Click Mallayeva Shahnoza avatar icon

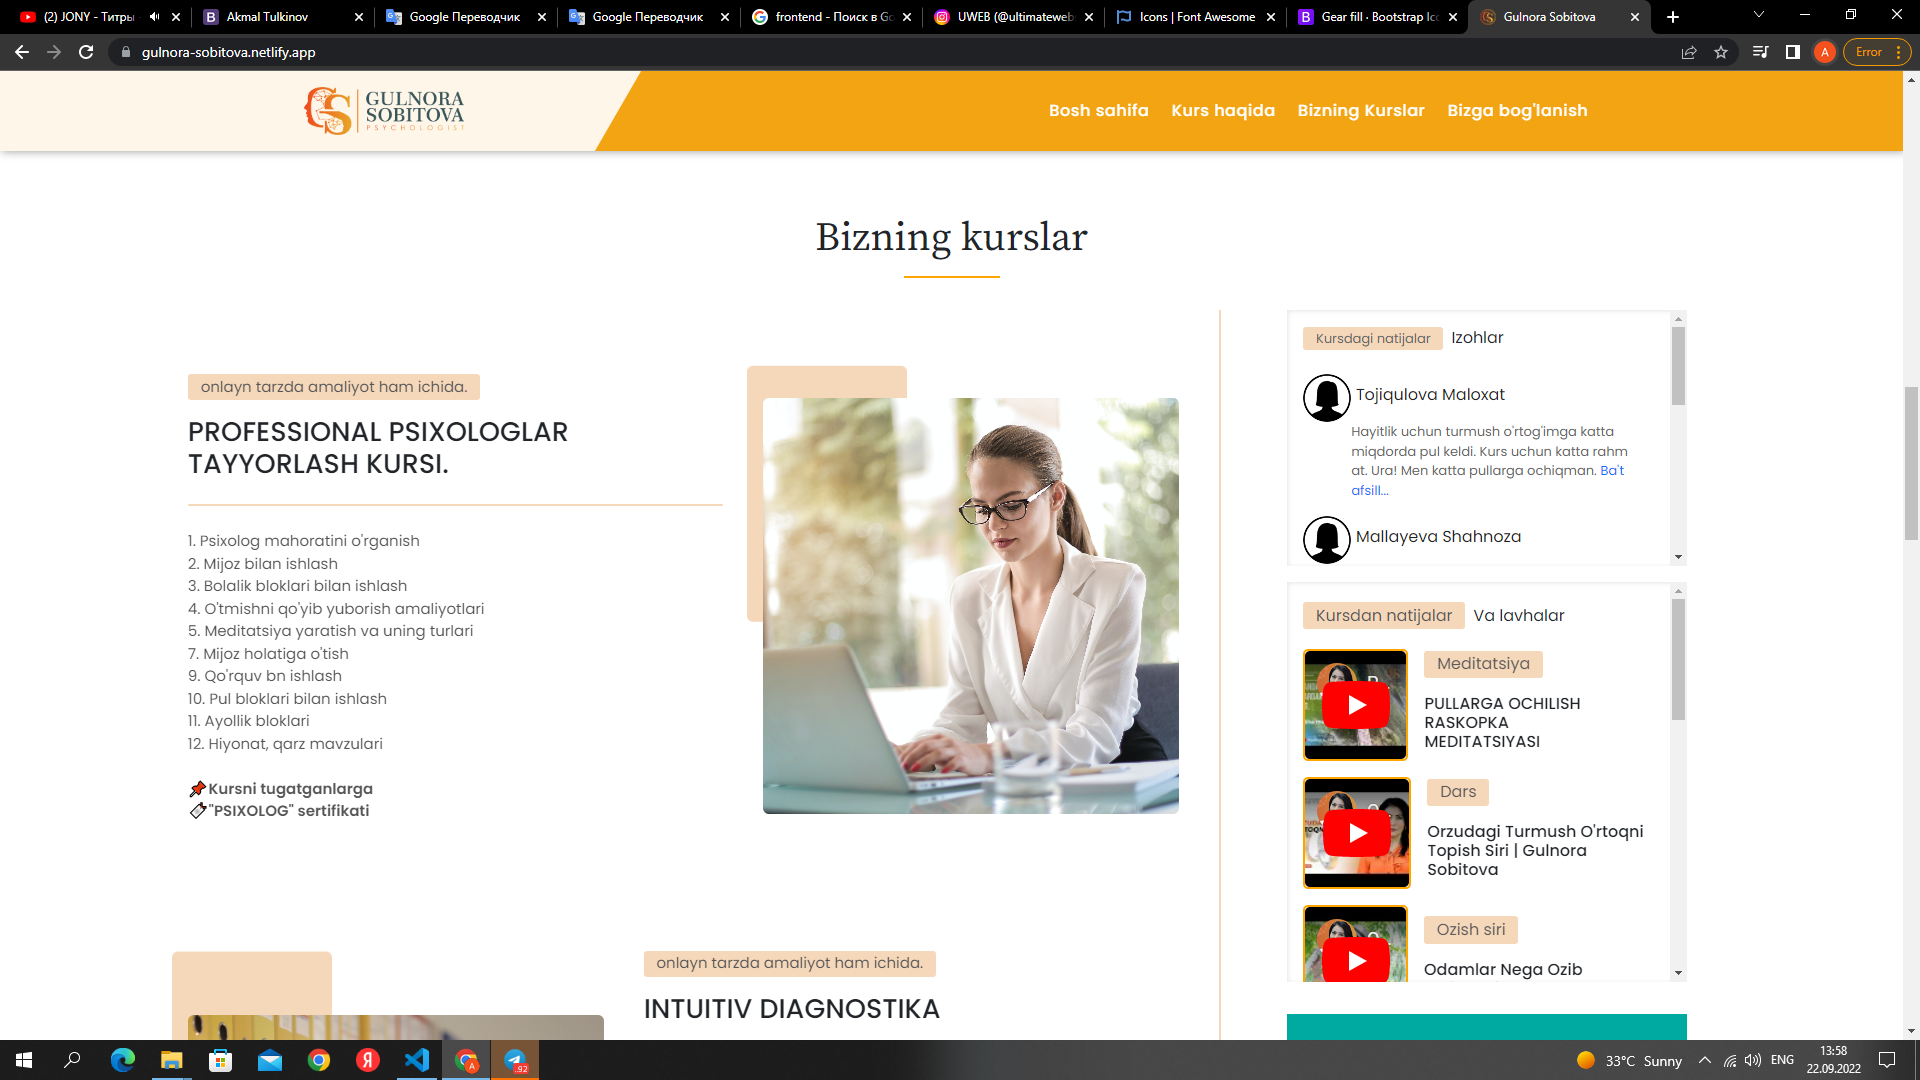[1327, 540]
